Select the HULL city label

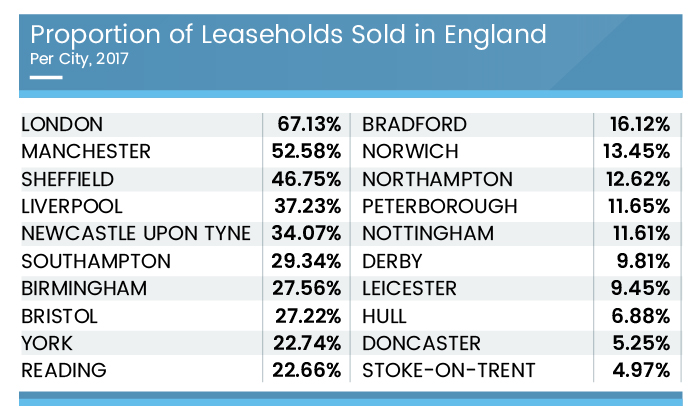pyautogui.click(x=386, y=316)
